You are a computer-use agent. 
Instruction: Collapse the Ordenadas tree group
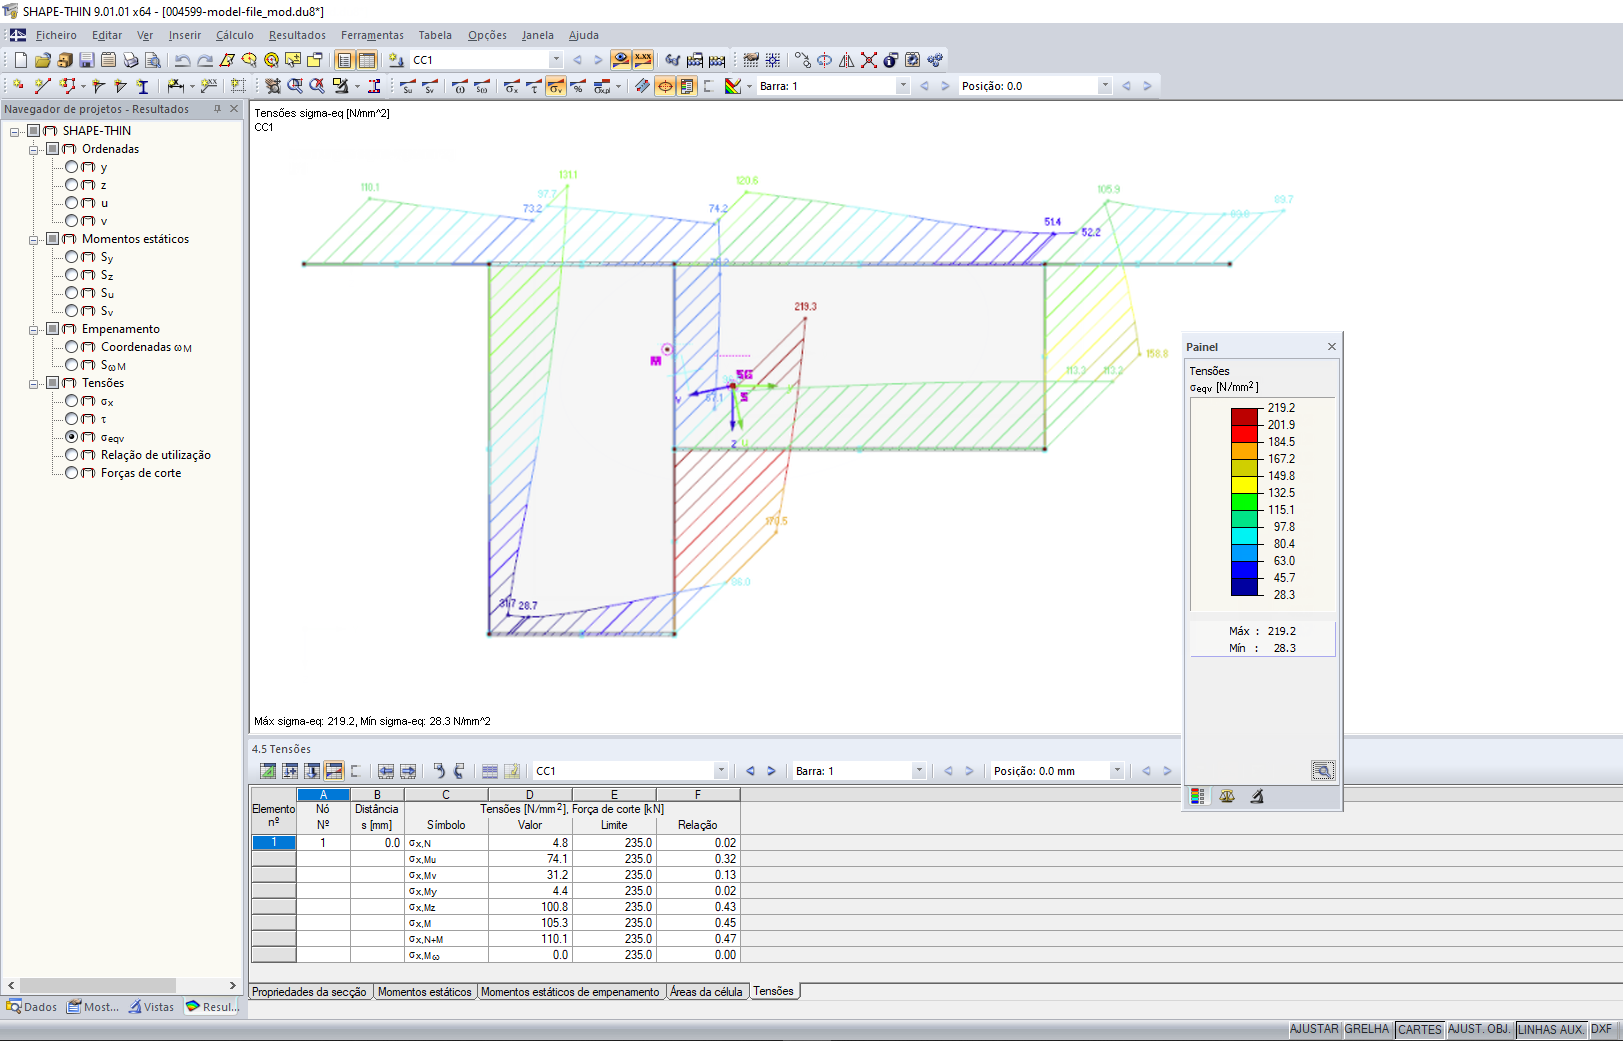pos(34,149)
